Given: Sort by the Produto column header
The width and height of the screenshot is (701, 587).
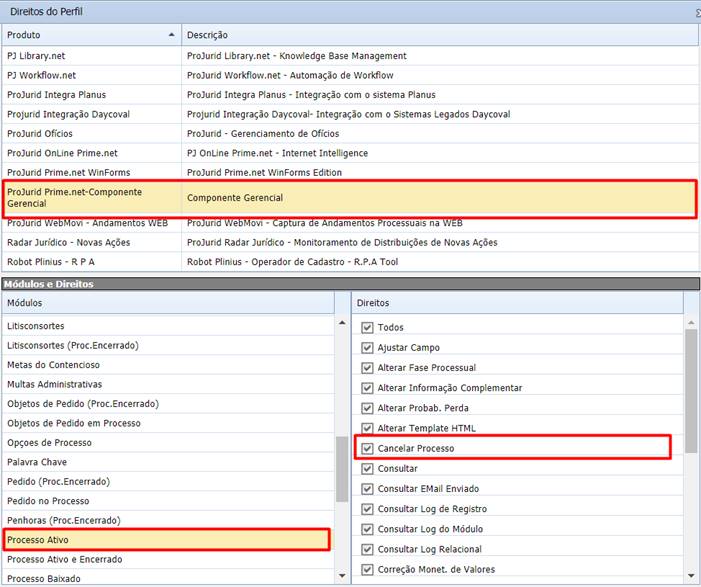Looking at the screenshot, I should [92, 35].
